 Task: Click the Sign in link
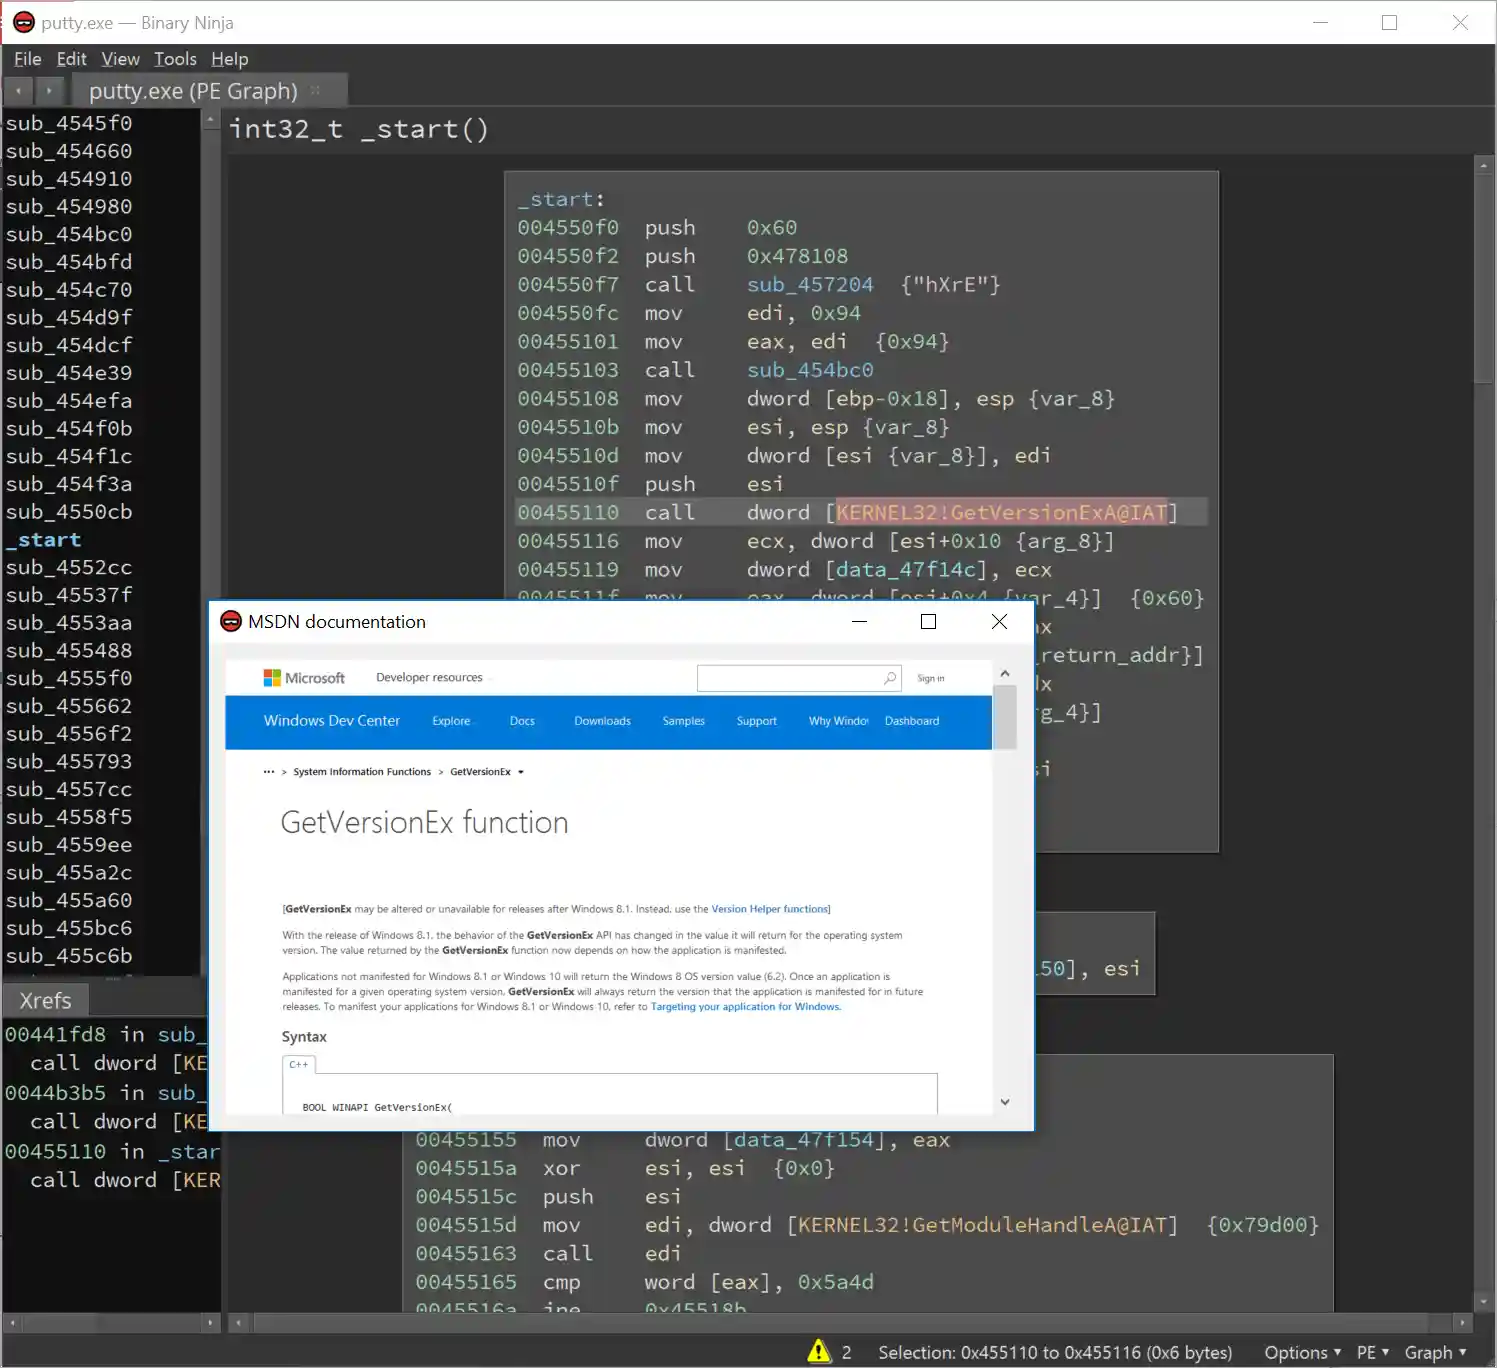pyautogui.click(x=930, y=678)
